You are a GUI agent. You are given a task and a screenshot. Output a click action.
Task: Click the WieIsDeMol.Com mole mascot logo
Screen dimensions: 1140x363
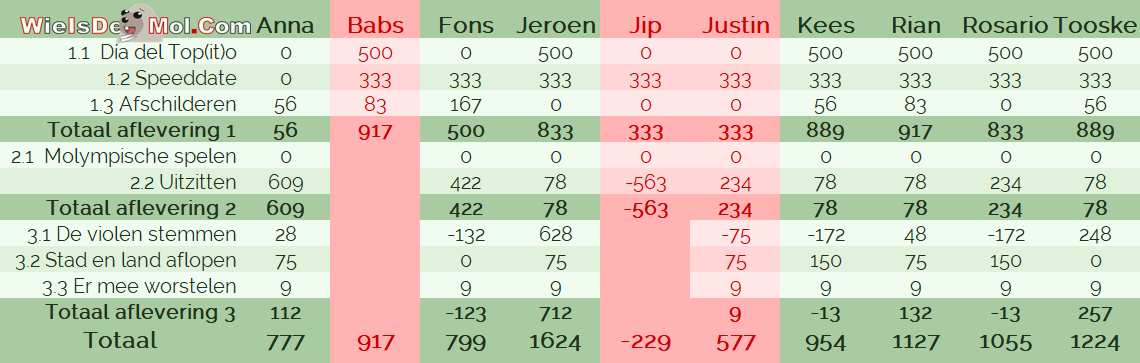tap(136, 23)
